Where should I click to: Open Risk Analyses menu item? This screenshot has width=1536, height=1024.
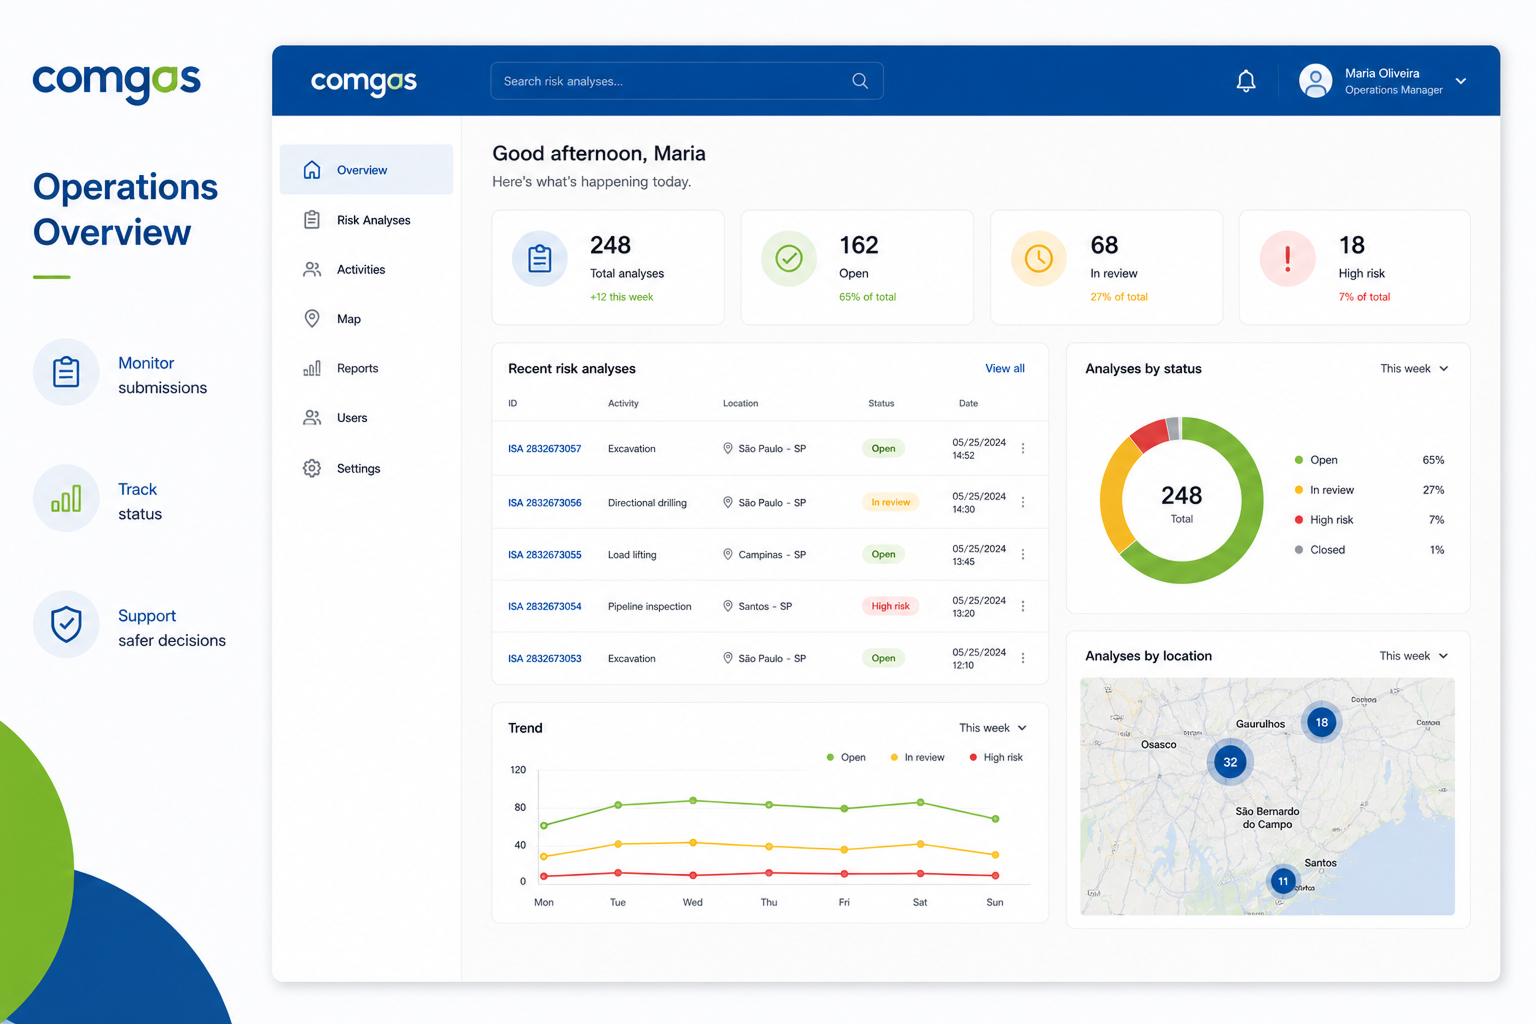(366, 220)
